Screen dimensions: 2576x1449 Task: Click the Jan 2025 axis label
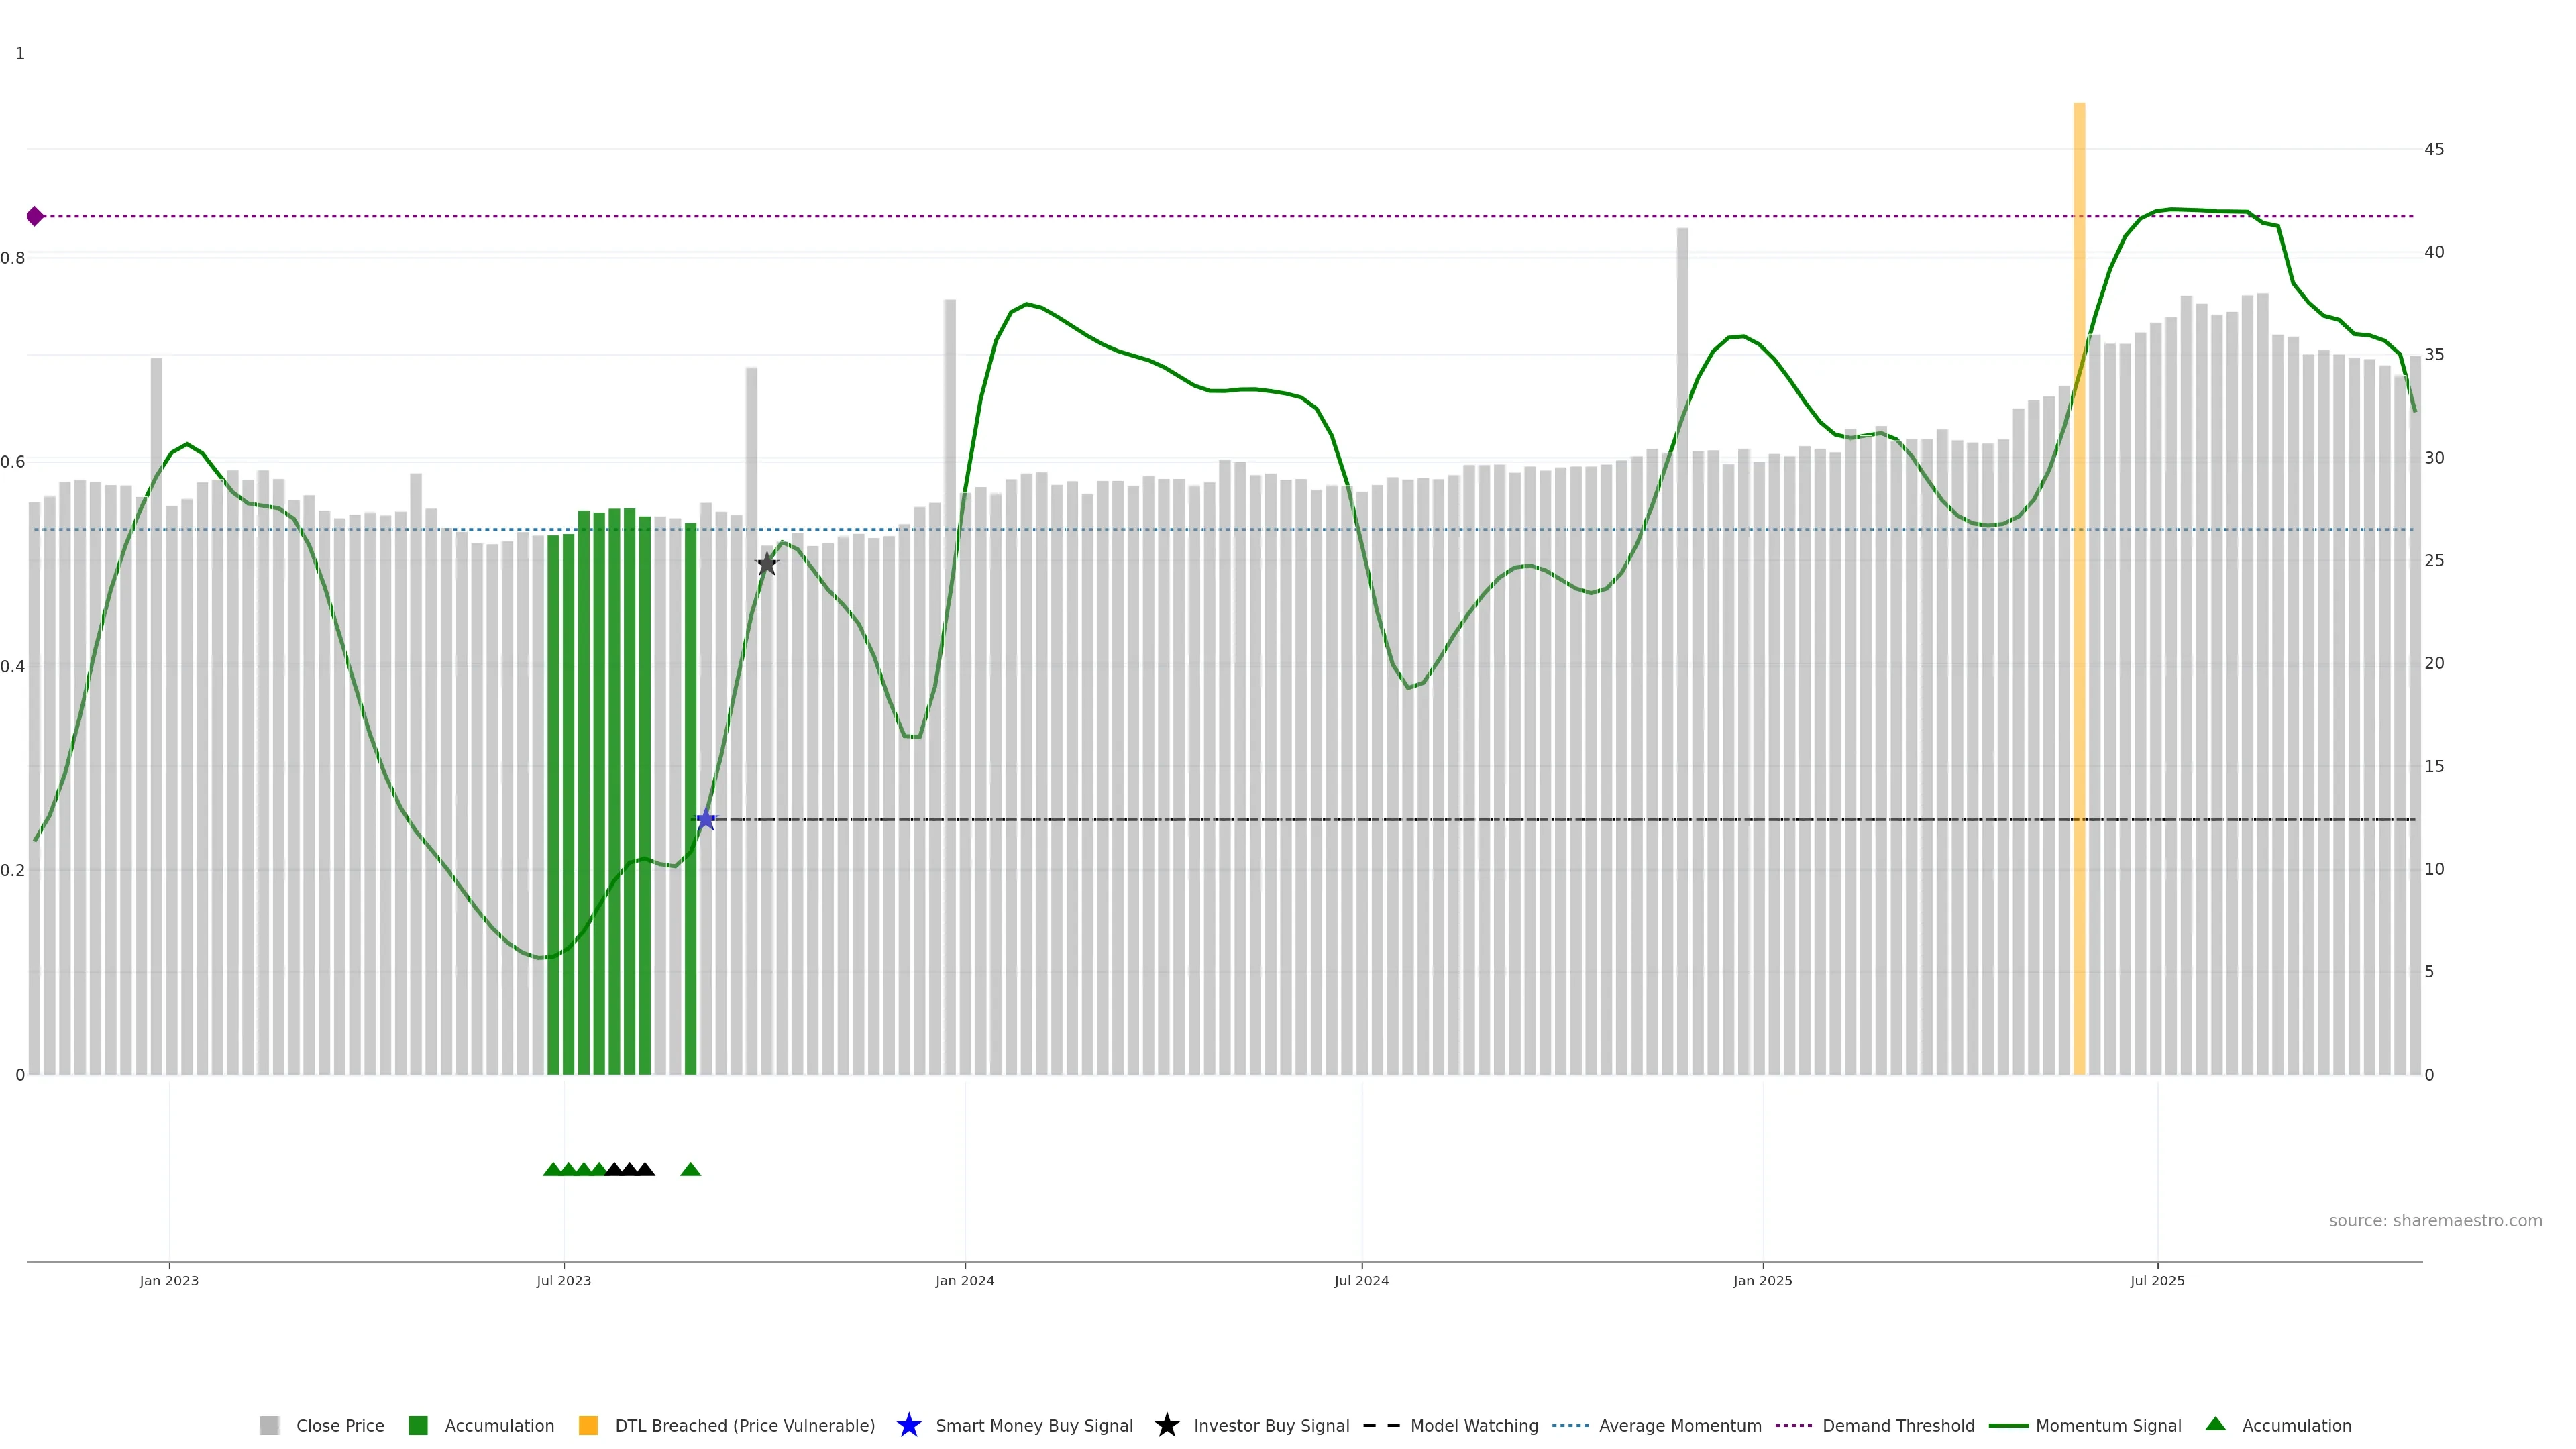tap(1762, 1280)
